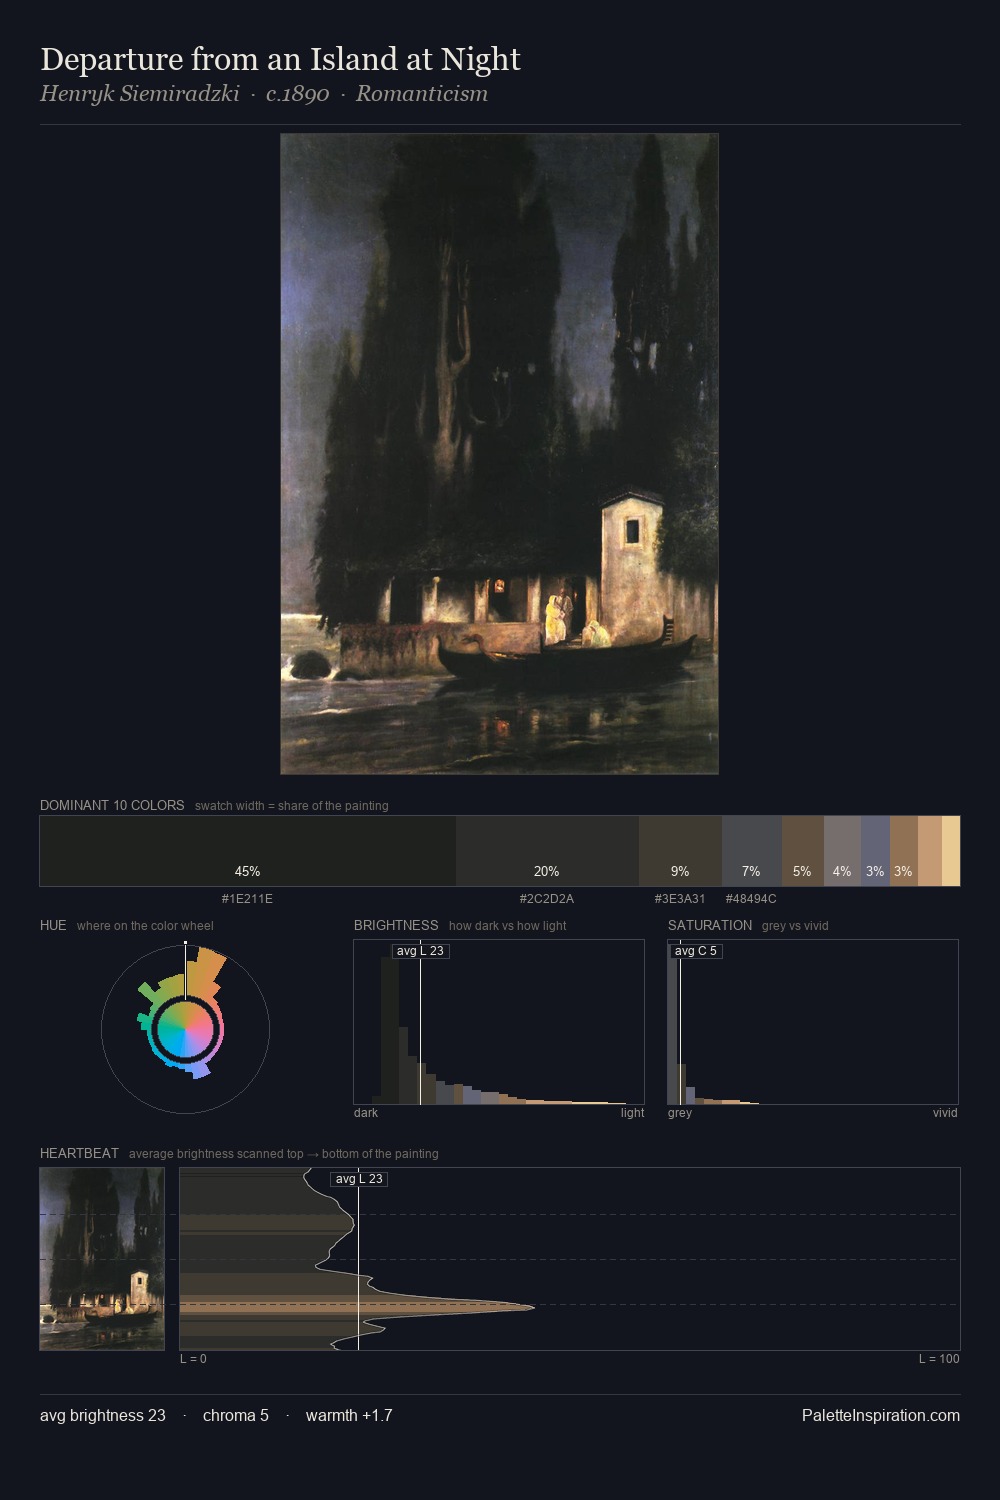Click the 5% brown color swatch
1000x1500 pixels.
802,851
